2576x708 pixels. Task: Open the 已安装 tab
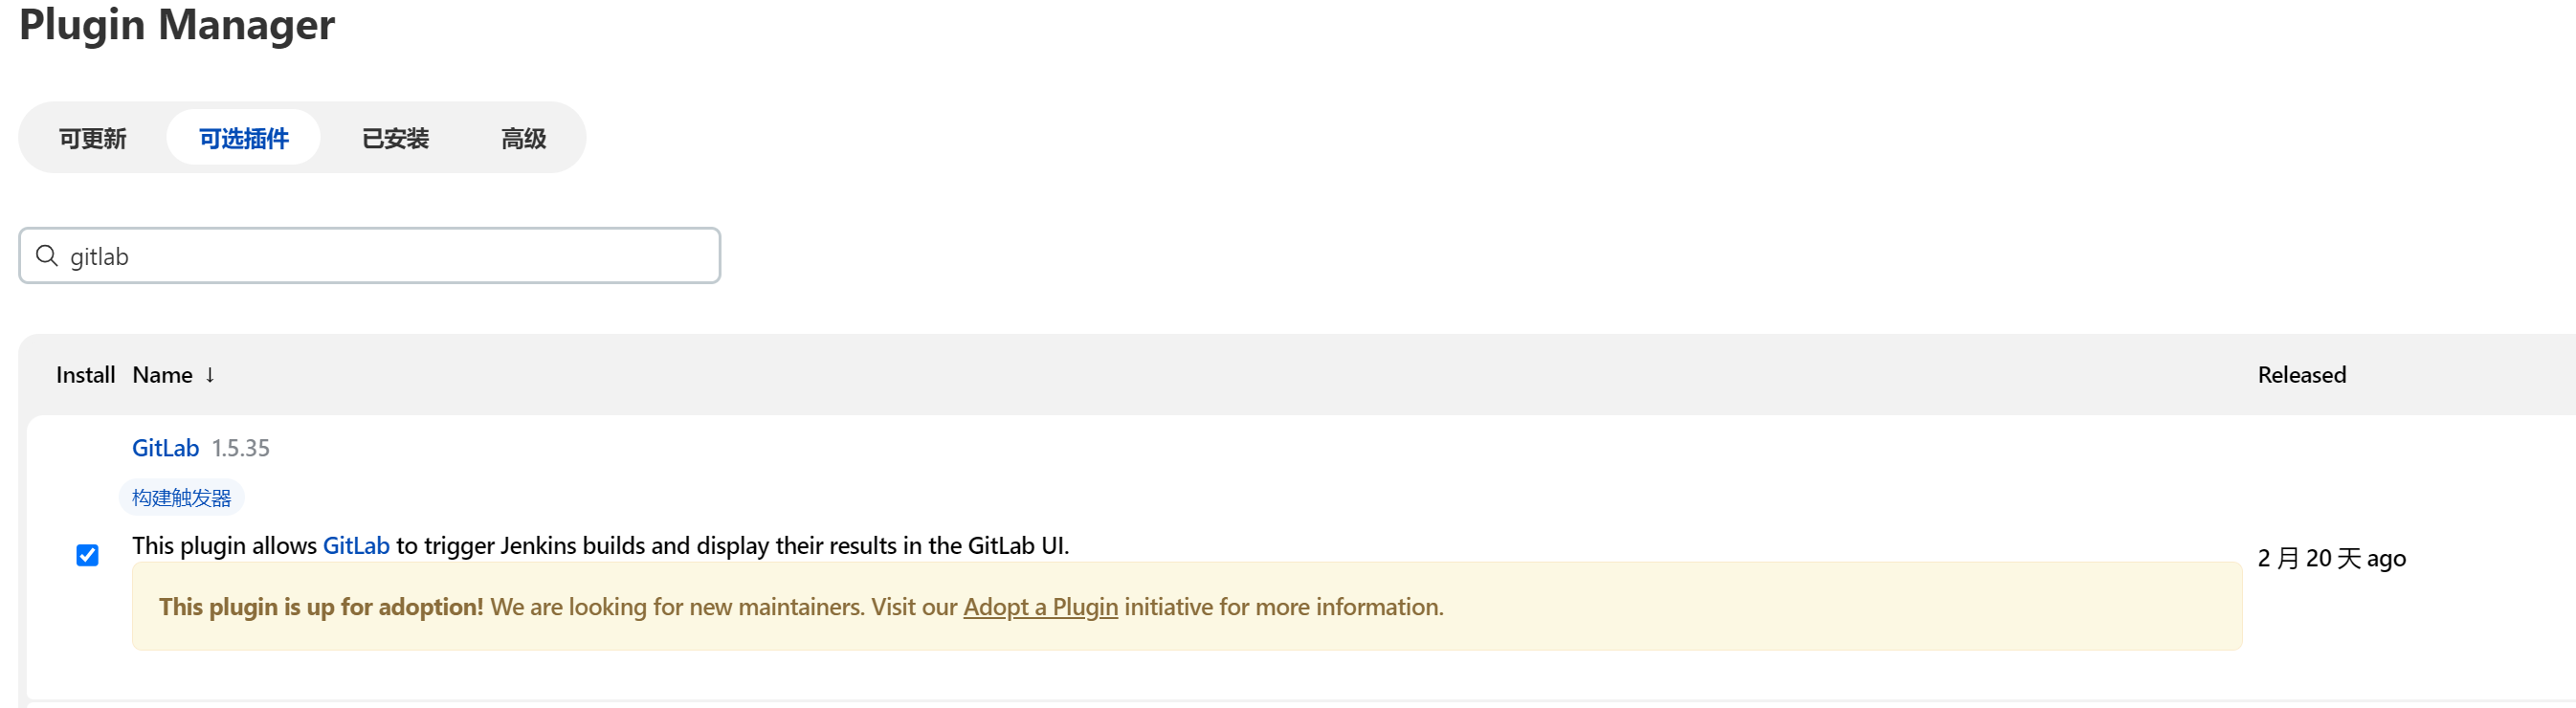[395, 138]
